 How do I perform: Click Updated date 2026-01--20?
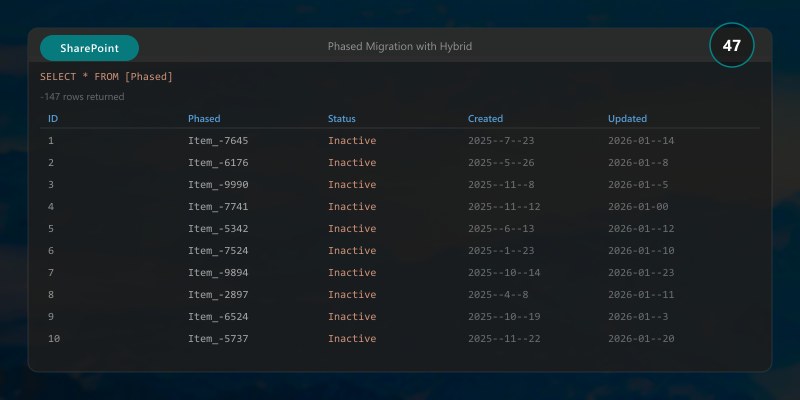click(x=641, y=338)
